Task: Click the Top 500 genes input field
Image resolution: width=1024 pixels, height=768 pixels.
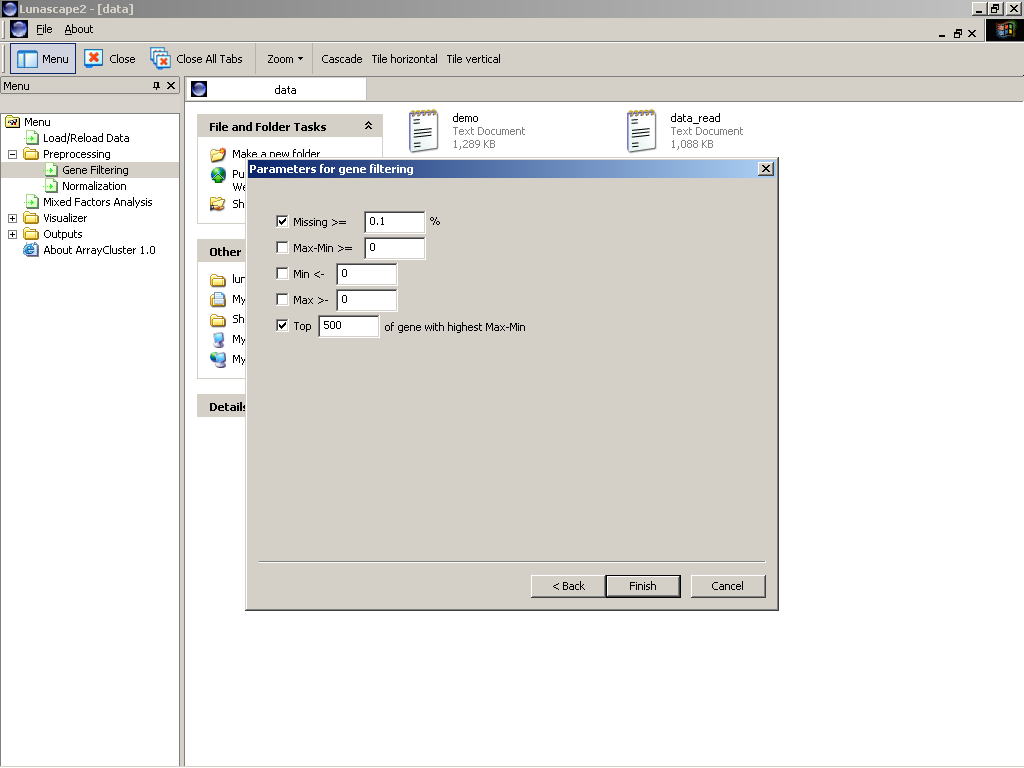Action: click(348, 326)
